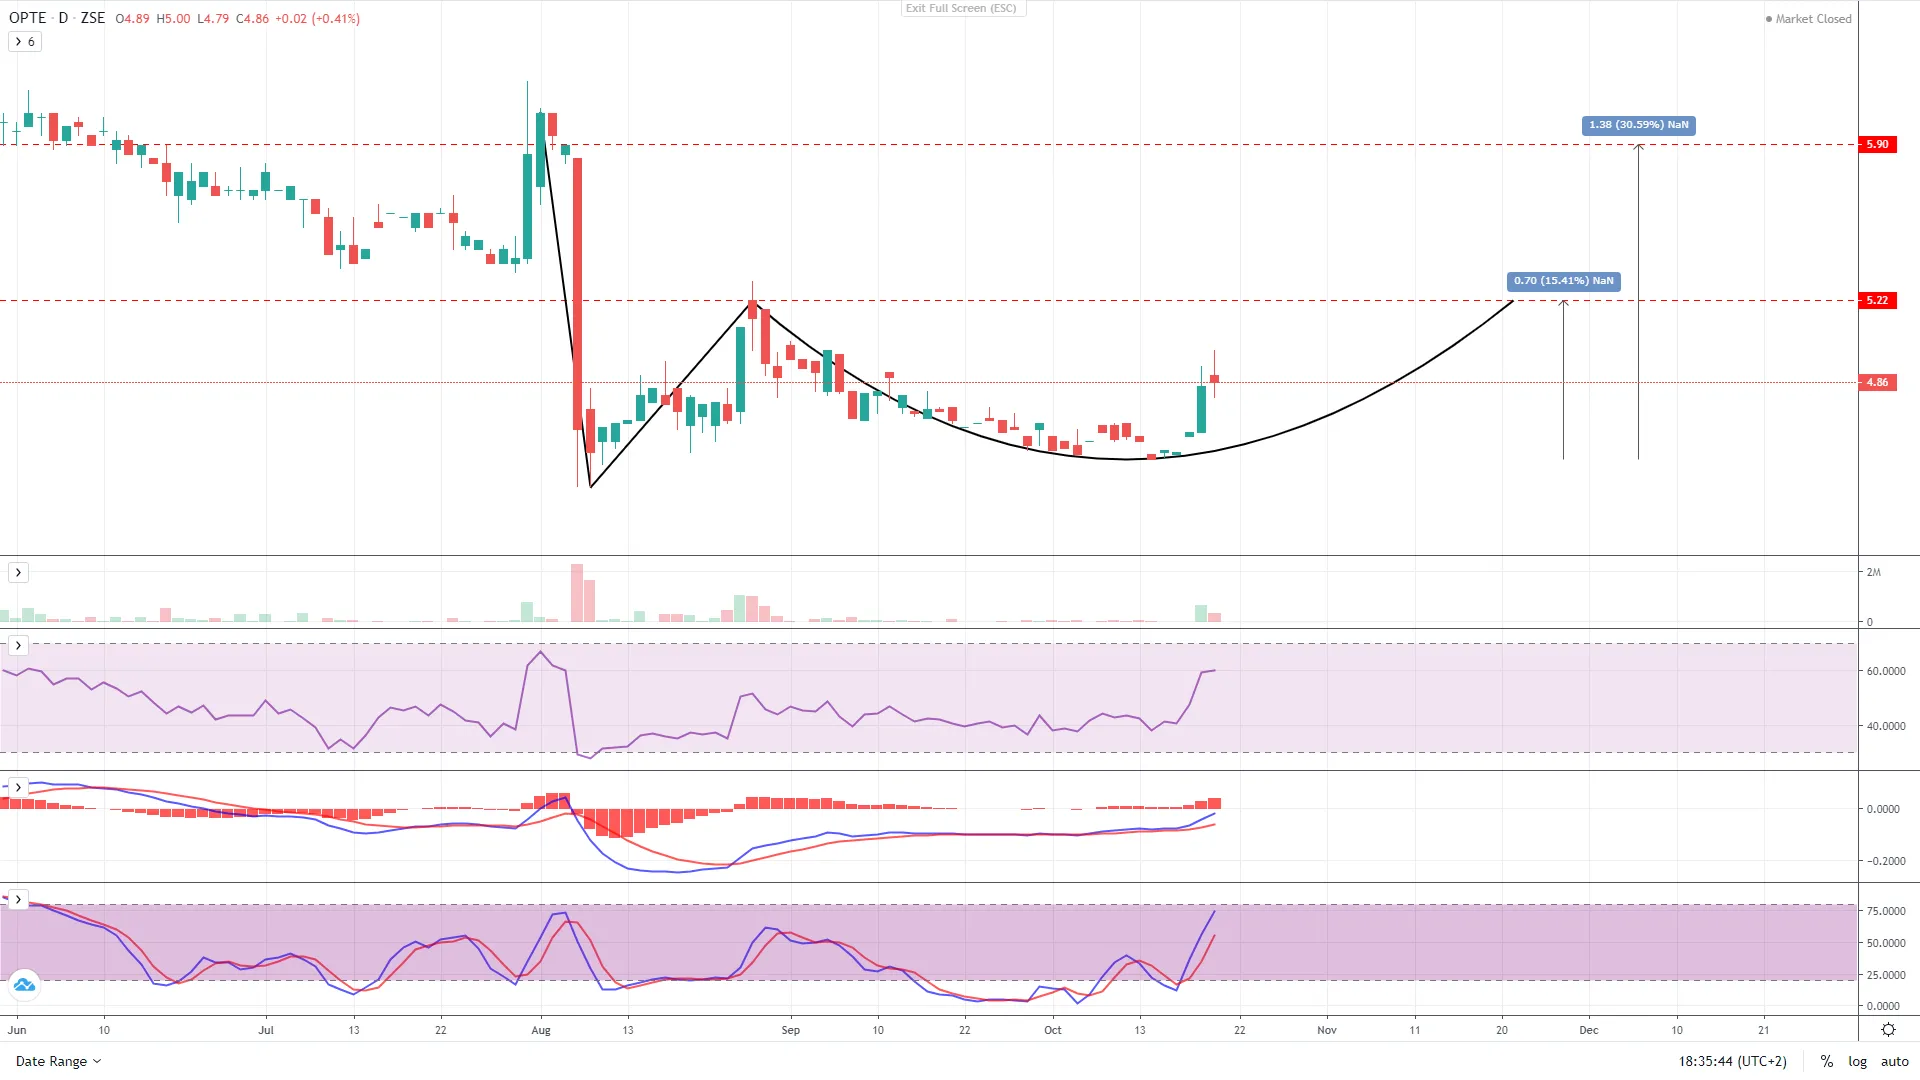Open chart settings gear icon
1920x1080 pixels.
click(x=1888, y=1030)
